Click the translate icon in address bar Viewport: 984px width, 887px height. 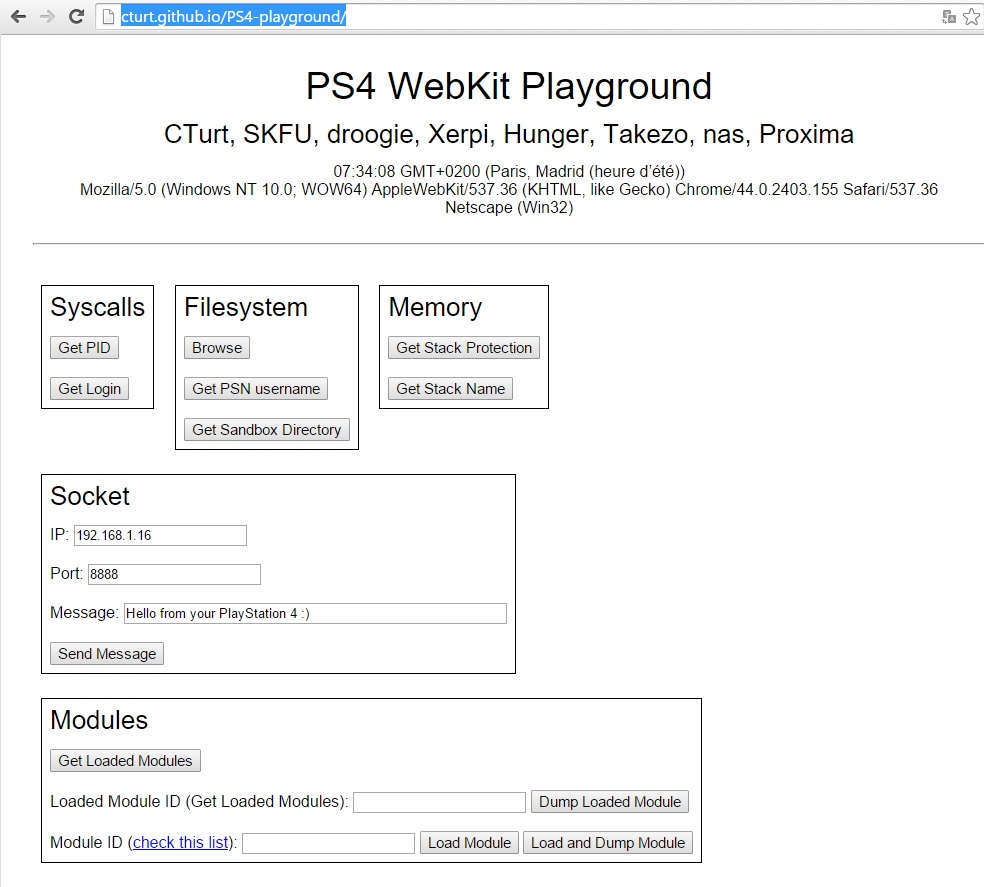(x=949, y=17)
